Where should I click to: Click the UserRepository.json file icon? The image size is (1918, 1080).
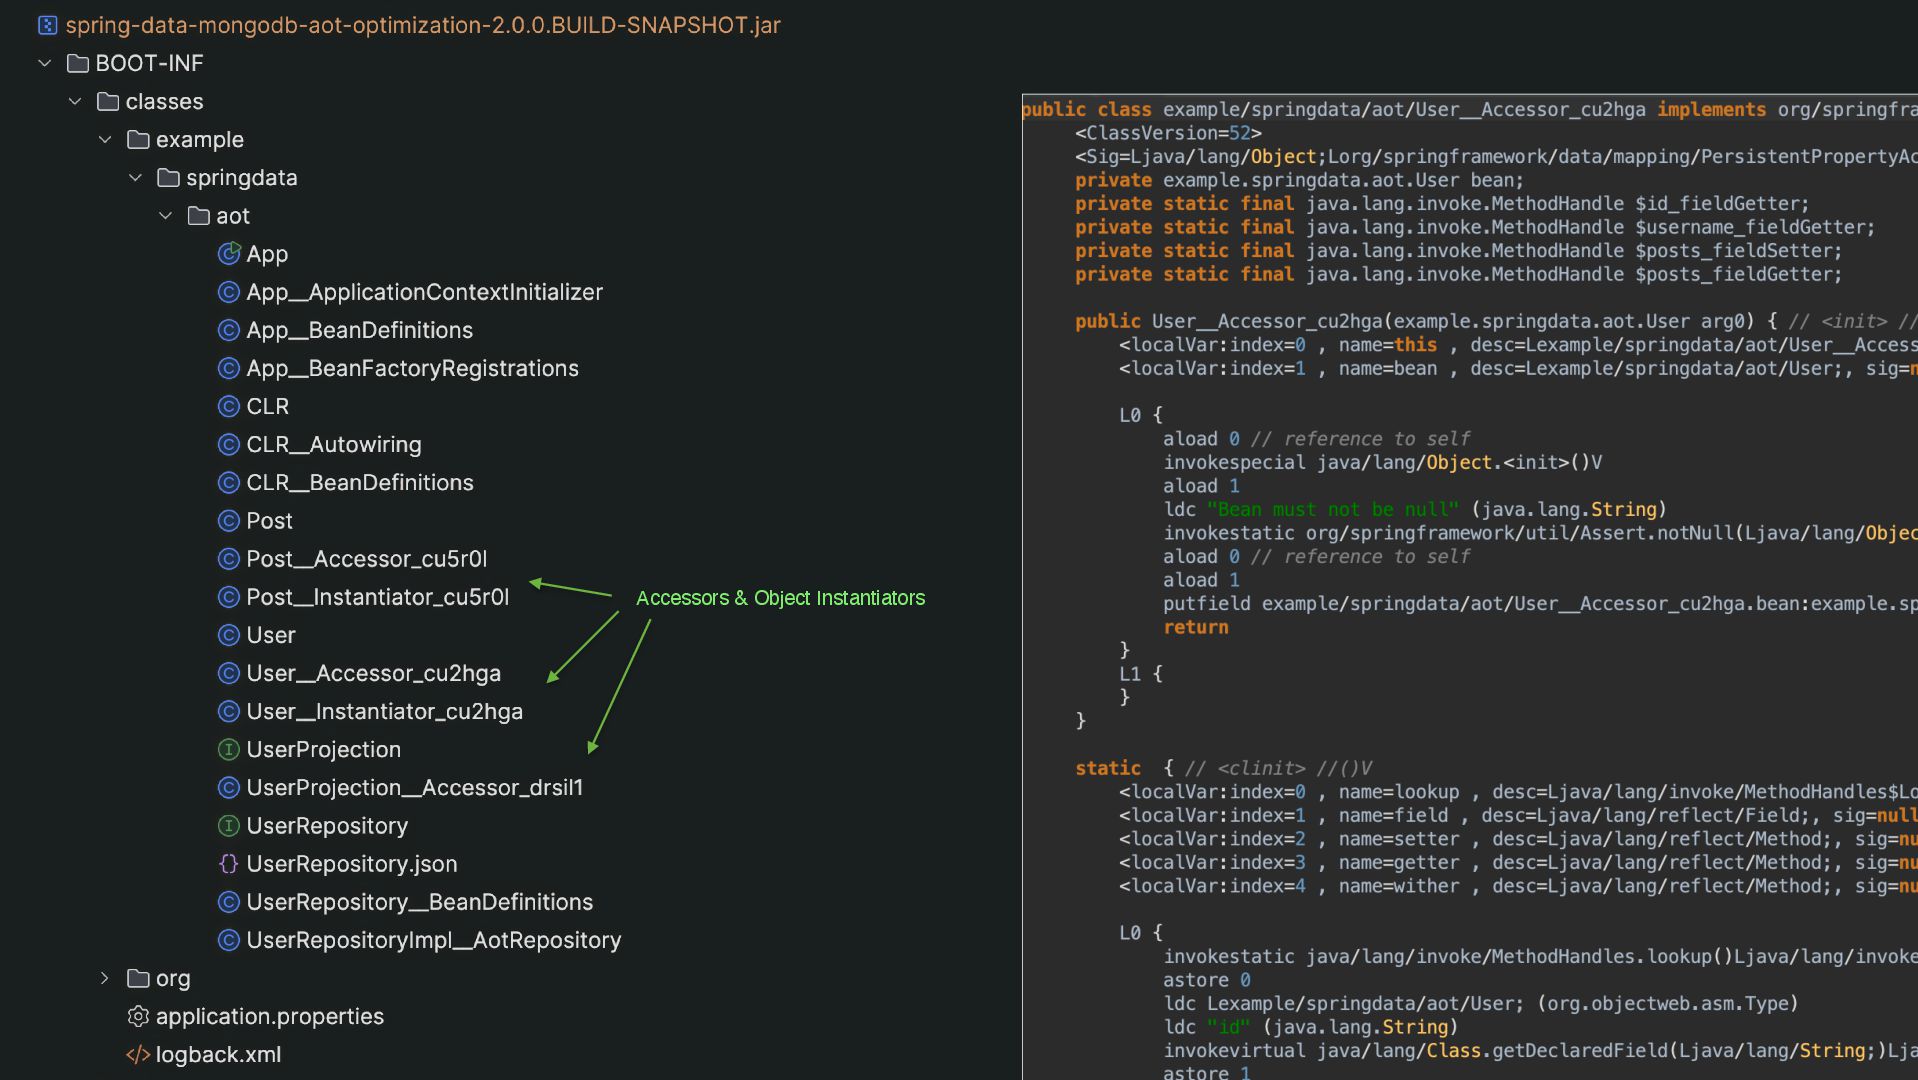229,864
